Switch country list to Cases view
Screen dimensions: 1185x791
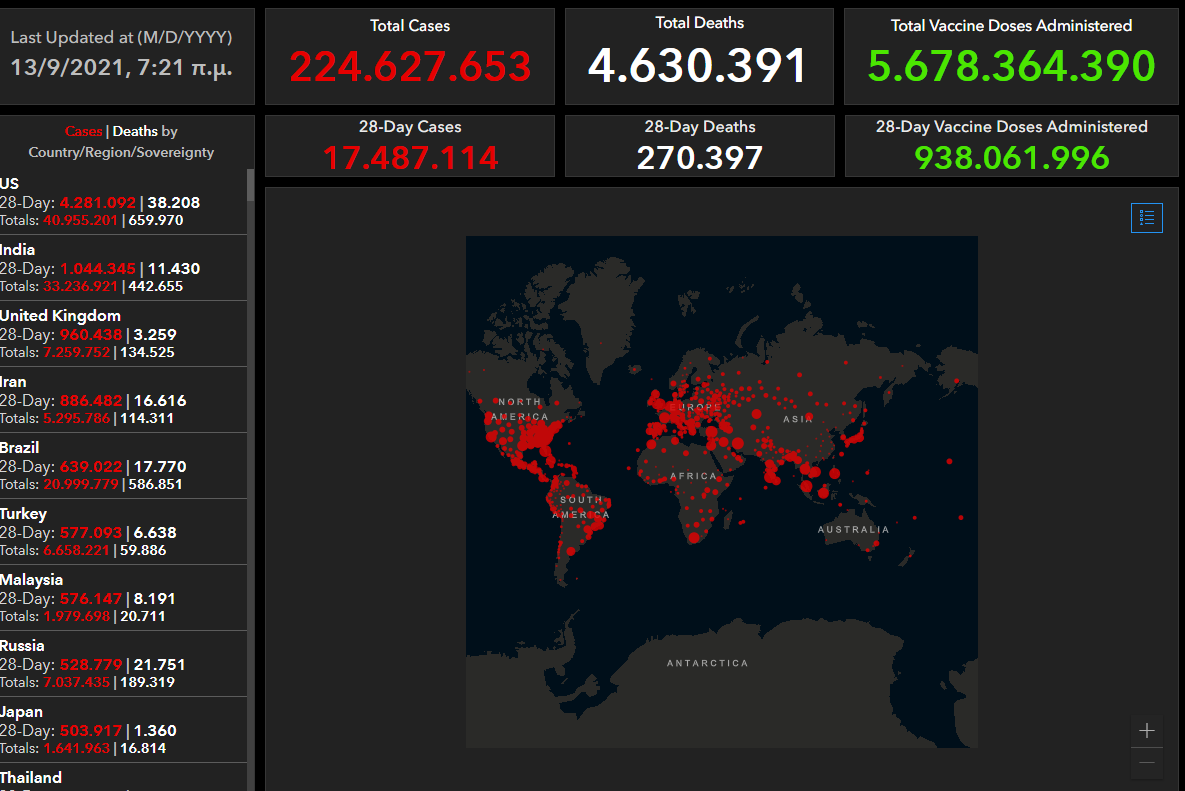click(x=84, y=131)
